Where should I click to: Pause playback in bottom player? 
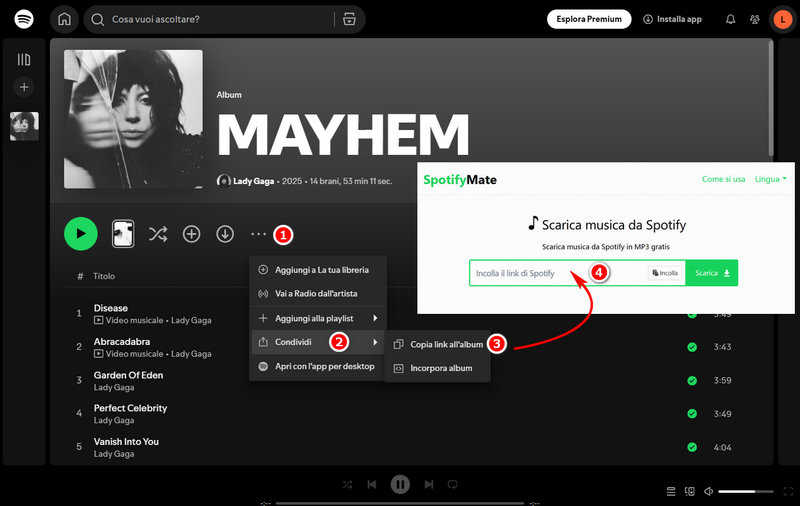click(x=400, y=485)
